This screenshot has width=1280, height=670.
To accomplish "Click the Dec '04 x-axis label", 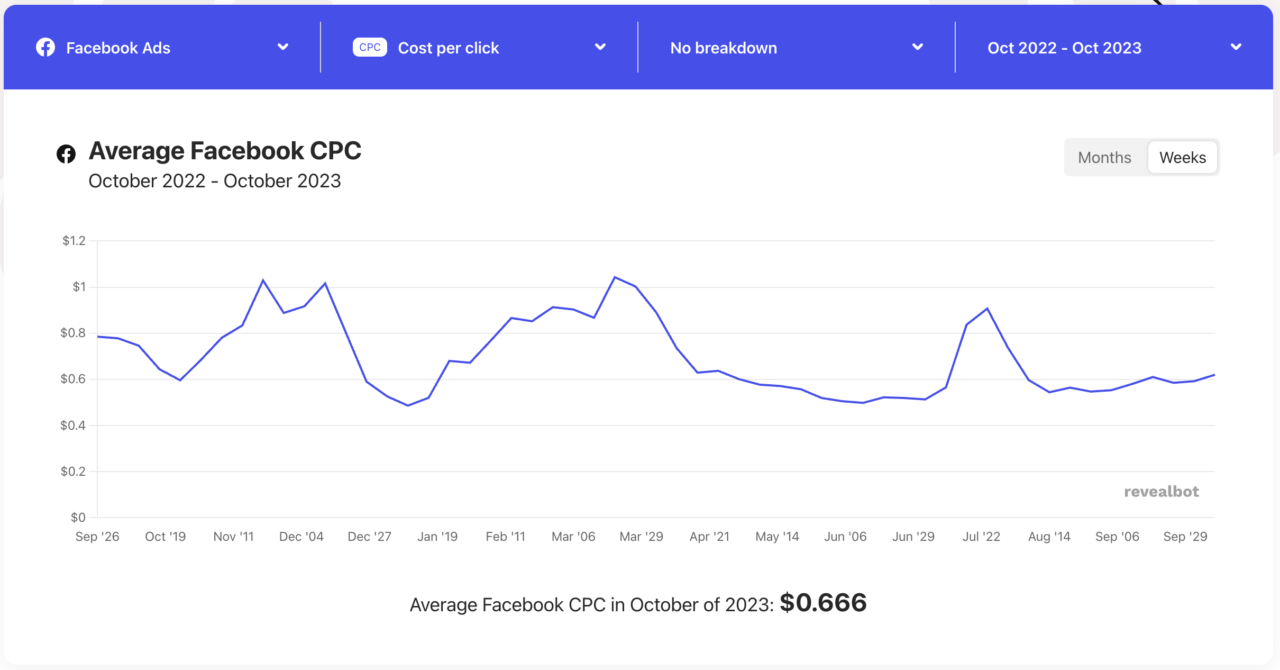I will [301, 537].
